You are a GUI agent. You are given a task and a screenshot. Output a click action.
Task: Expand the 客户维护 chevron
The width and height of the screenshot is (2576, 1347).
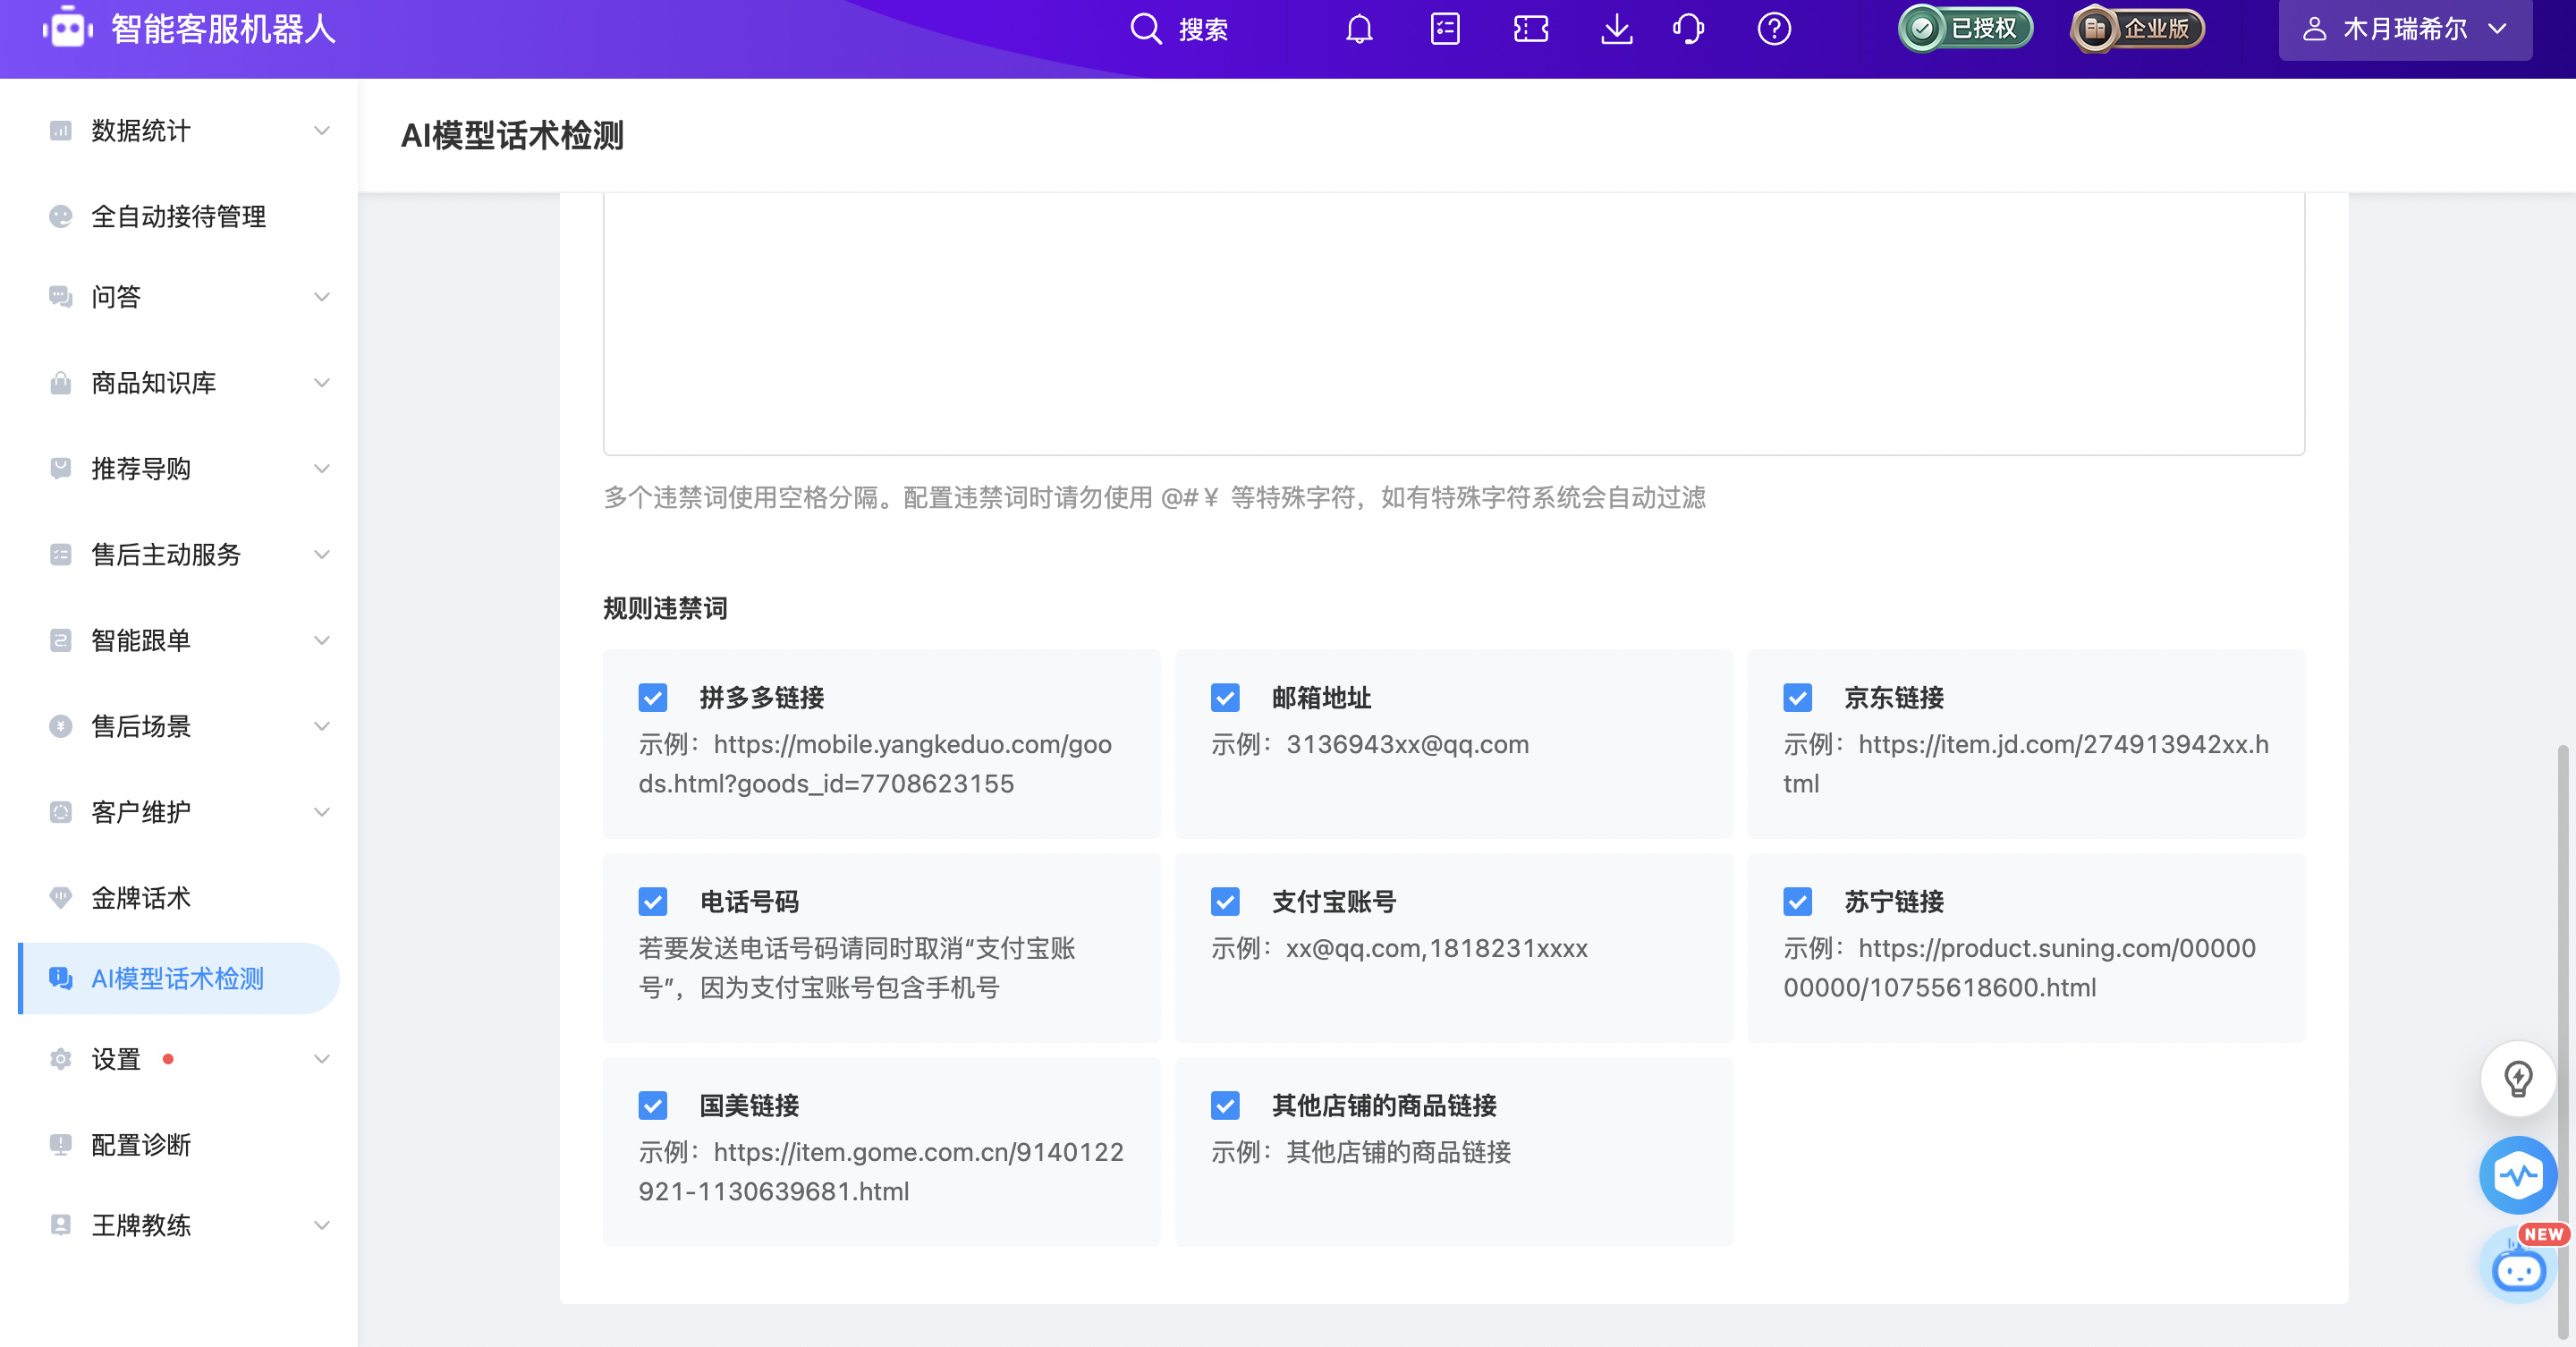322,812
